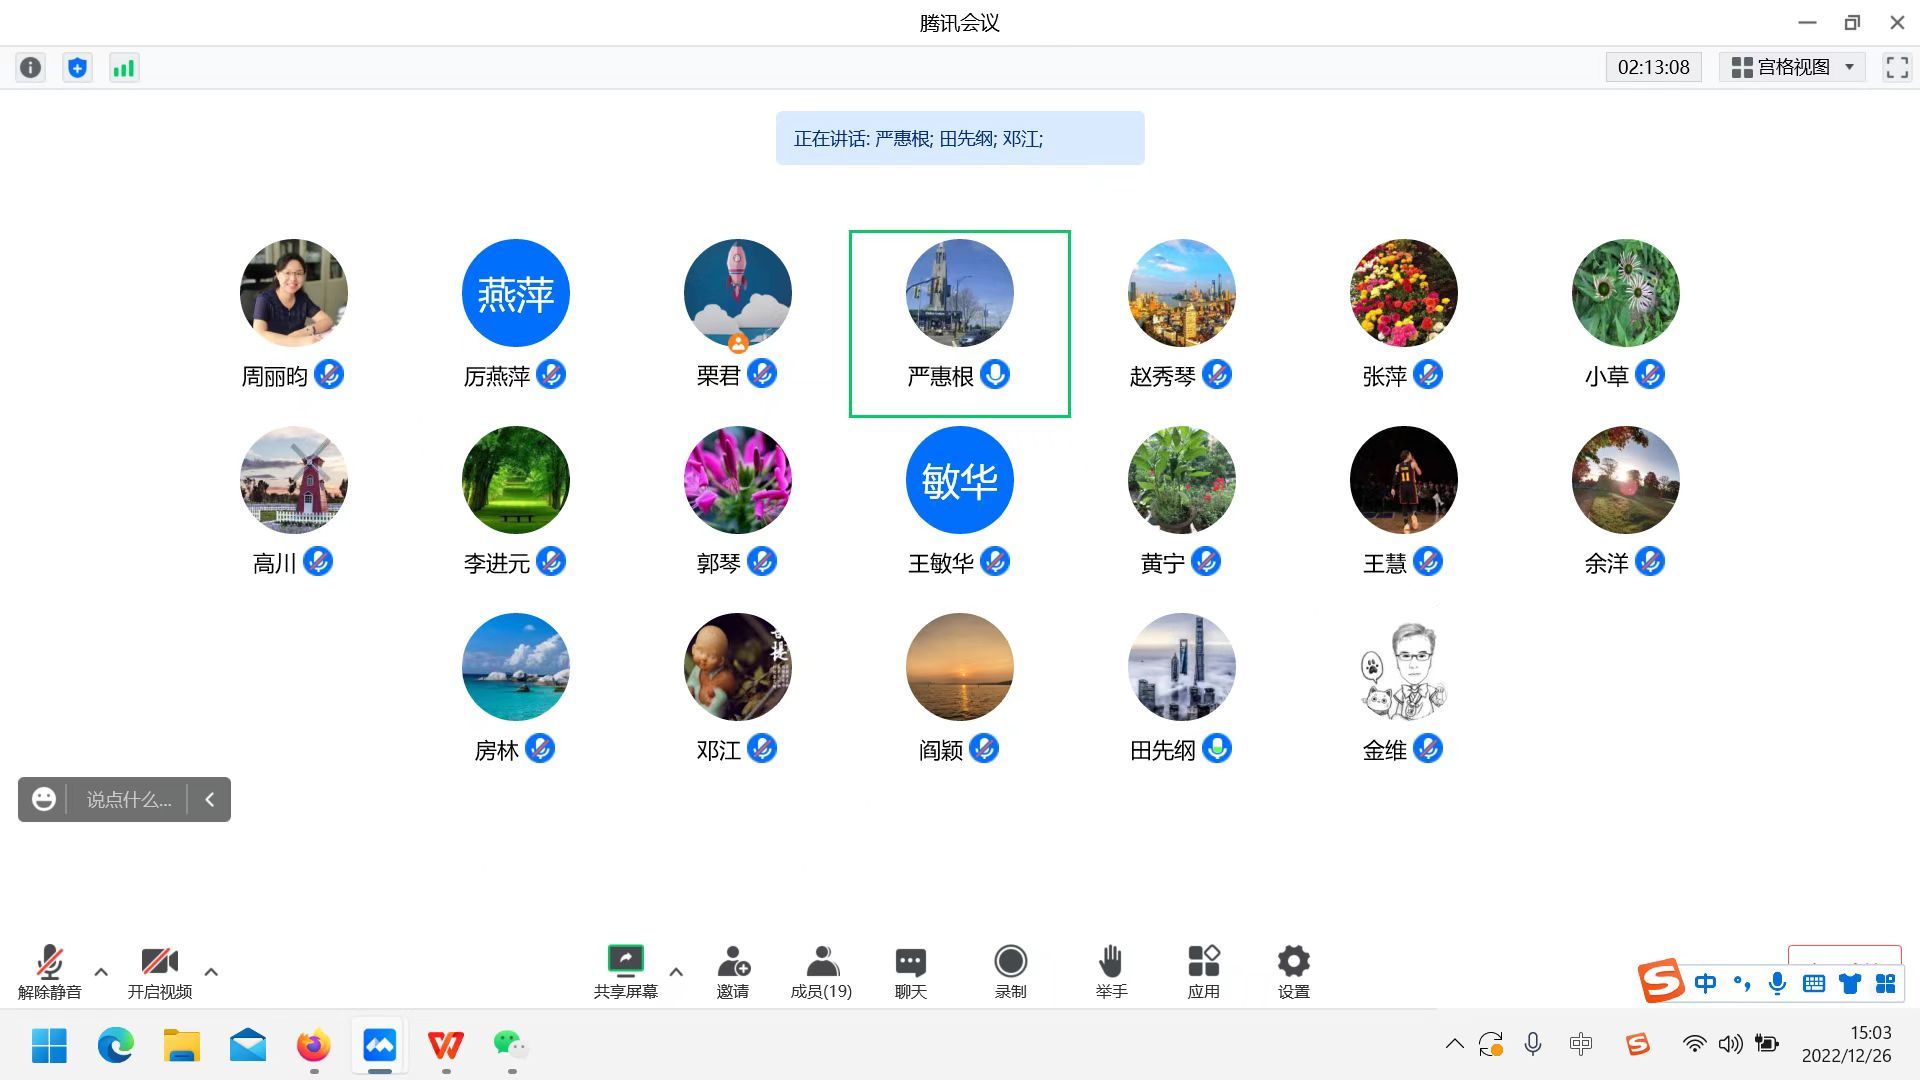Image resolution: width=1920 pixels, height=1080 pixels.
Task: Select 严惠根's highlighted participant tile
Action: pyautogui.click(x=959, y=323)
